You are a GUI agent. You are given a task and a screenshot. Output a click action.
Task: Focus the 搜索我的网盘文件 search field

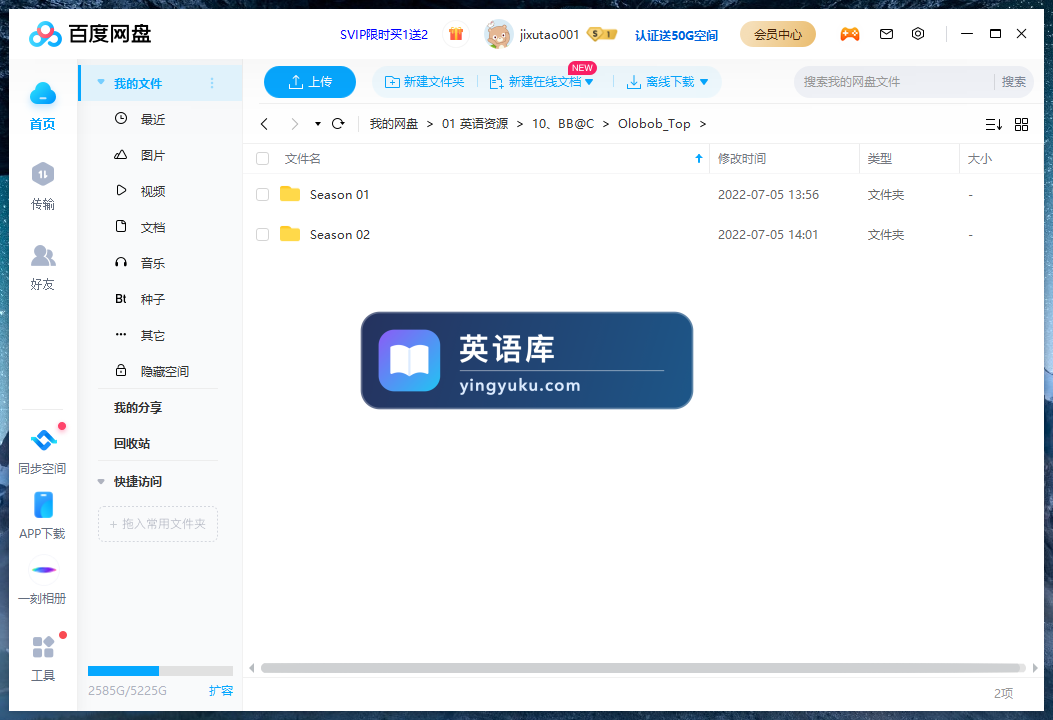coord(893,82)
